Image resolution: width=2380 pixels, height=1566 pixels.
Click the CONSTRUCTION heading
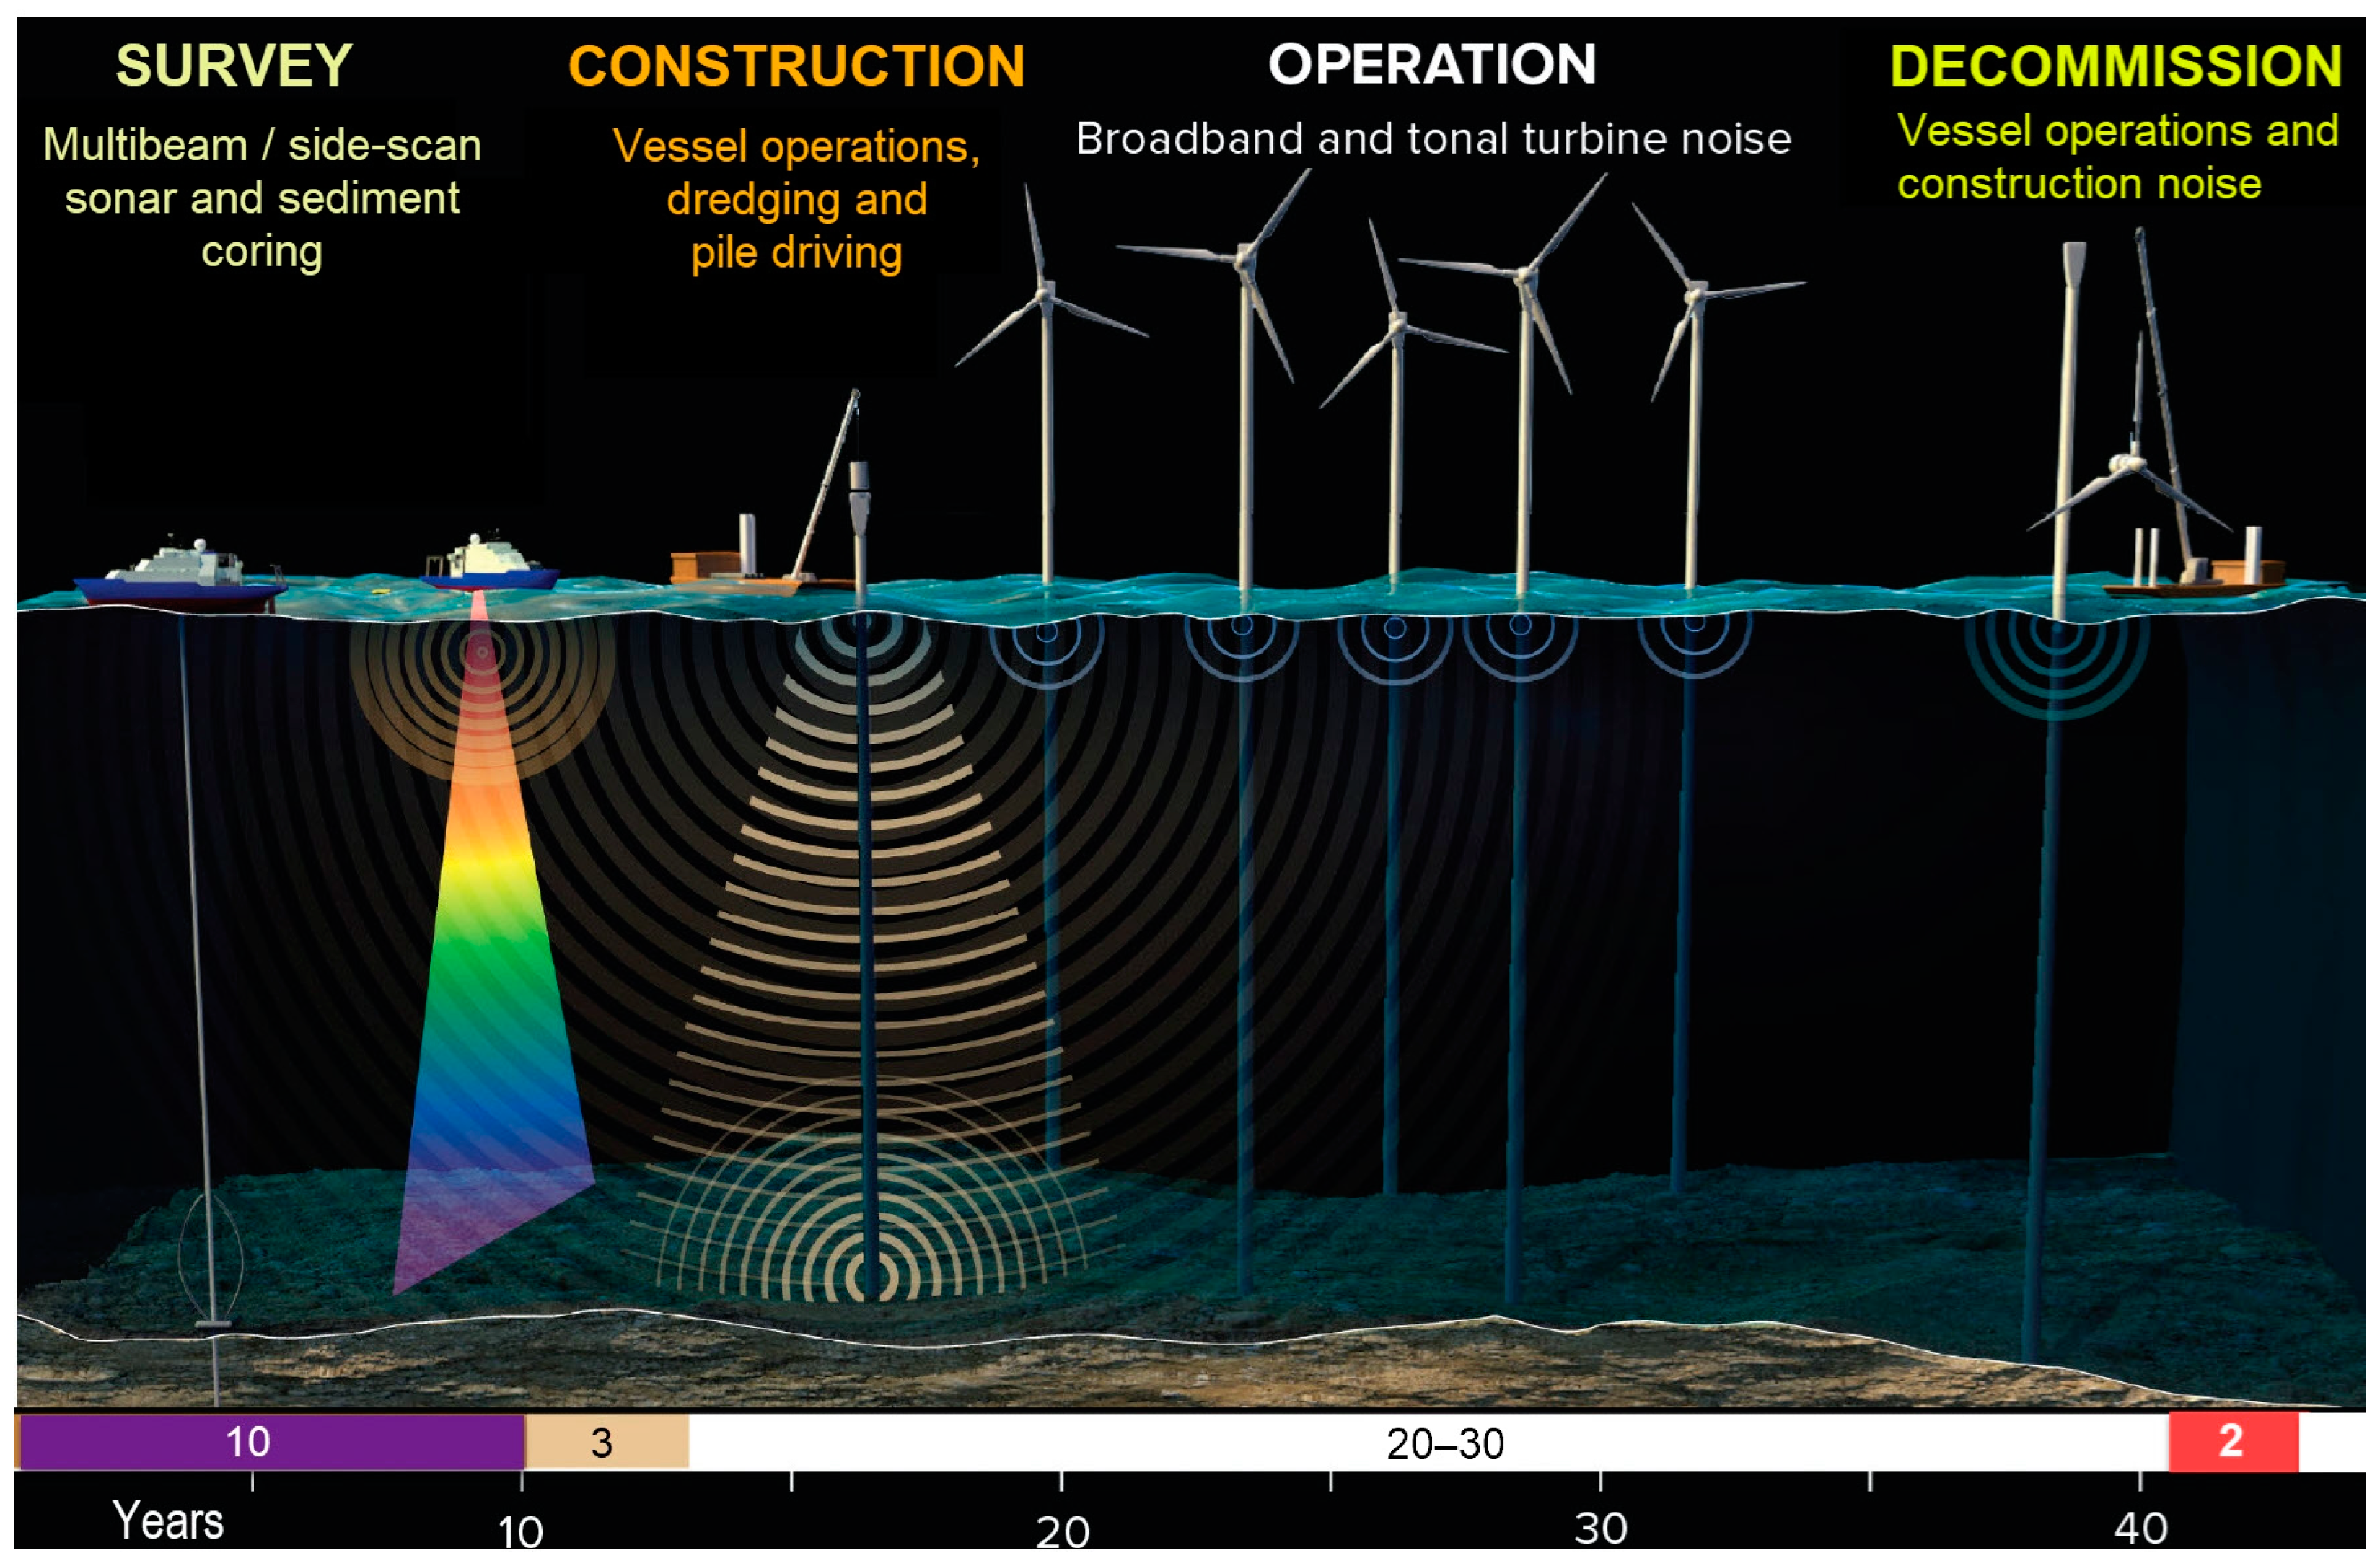[796, 66]
